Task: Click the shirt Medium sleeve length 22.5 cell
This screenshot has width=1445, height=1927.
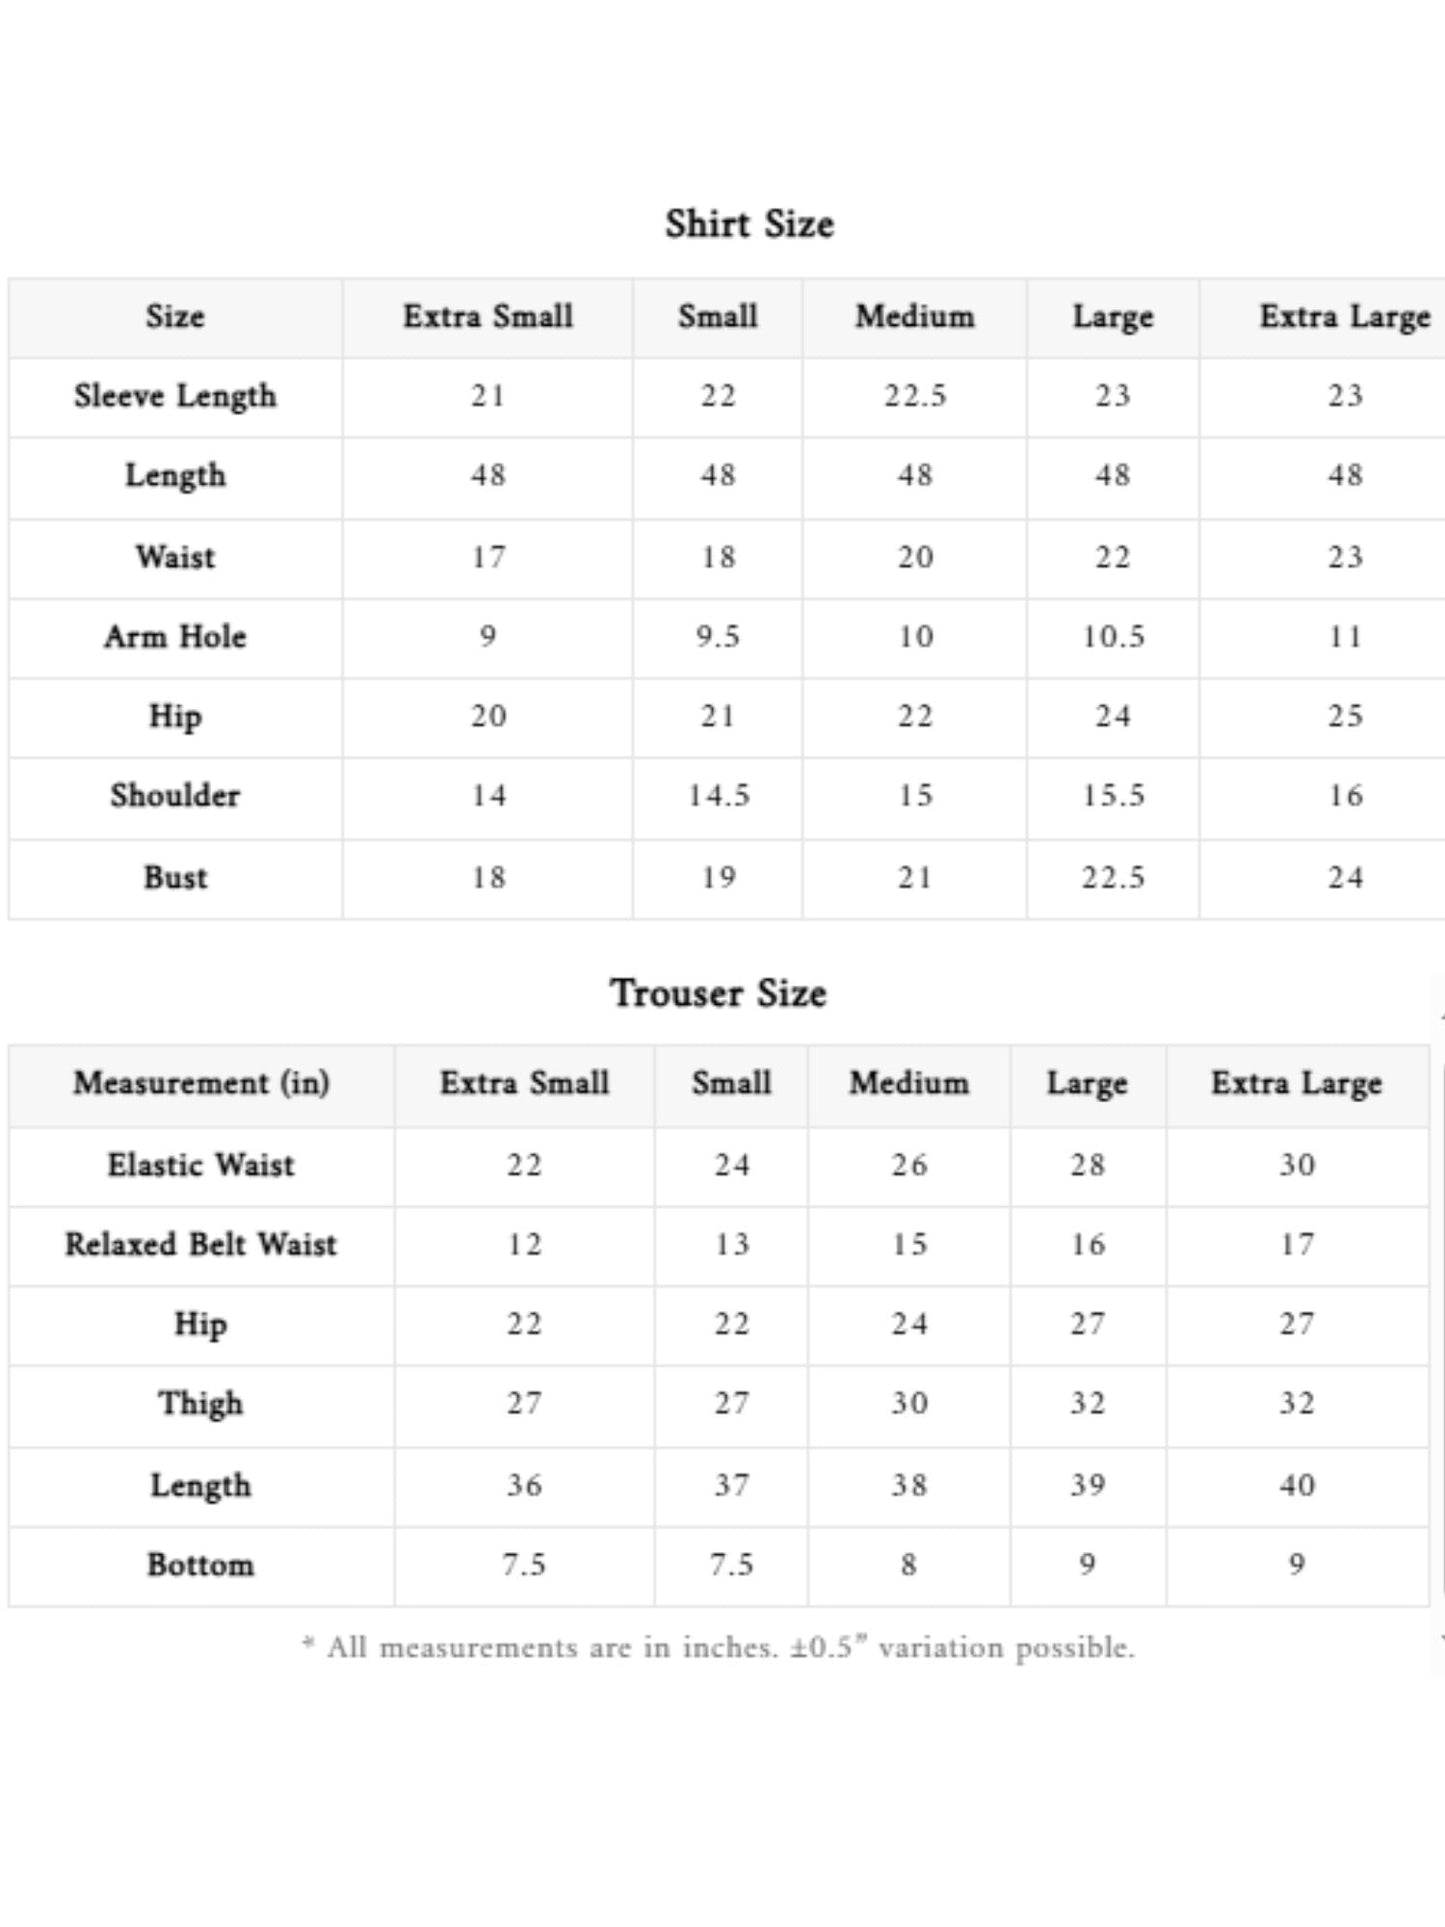Action: (914, 396)
